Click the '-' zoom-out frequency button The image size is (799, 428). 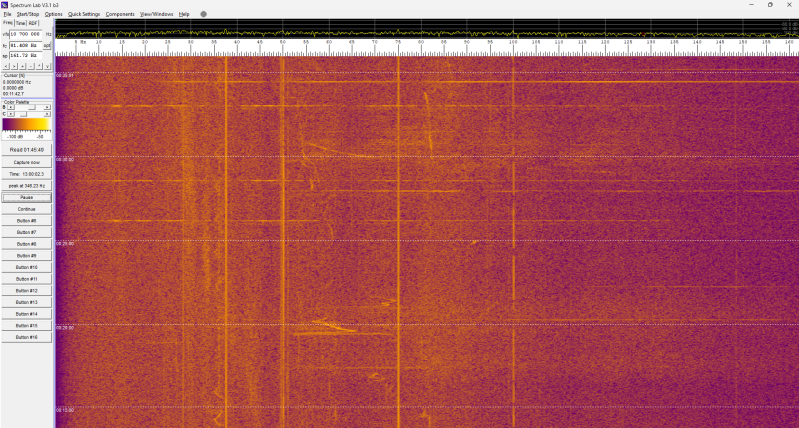point(31,66)
